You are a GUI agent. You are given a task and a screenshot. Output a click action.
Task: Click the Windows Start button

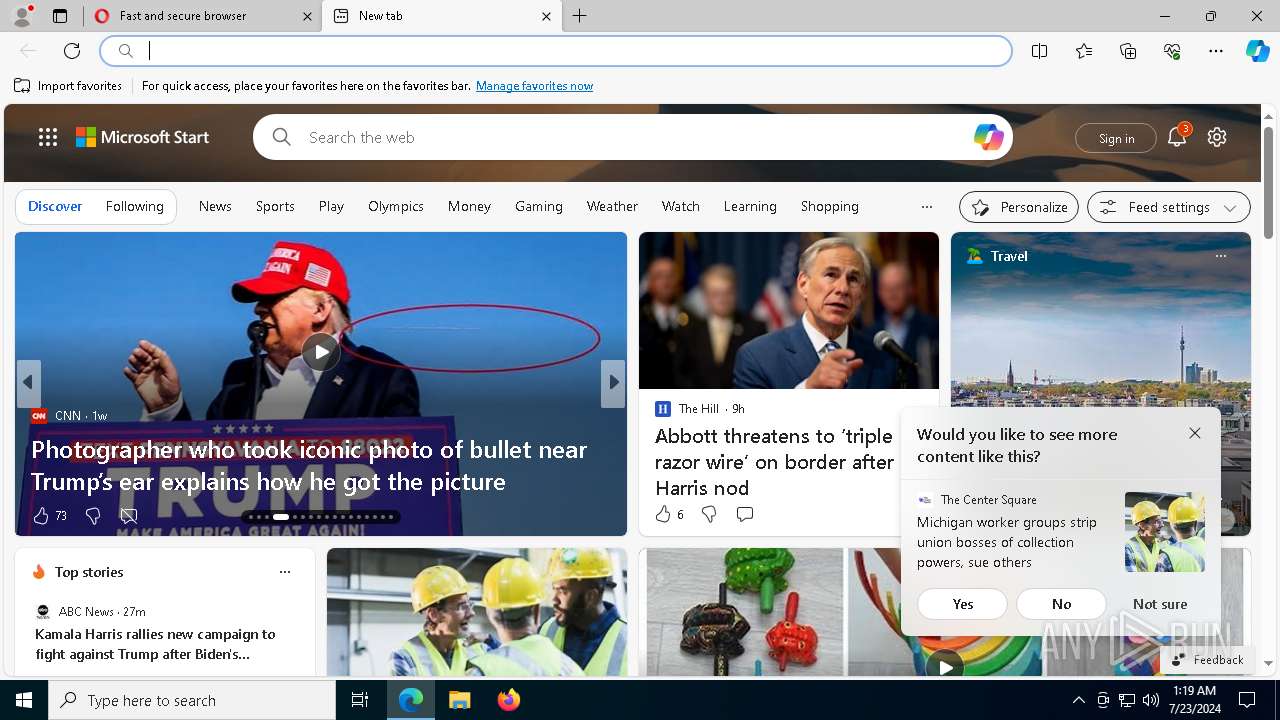pos(24,700)
